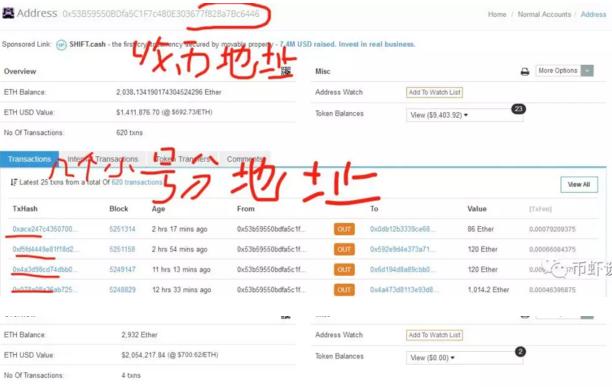The height and width of the screenshot is (387, 612).
Task: Open Normal Accounts breadcrumb link
Action: (x=544, y=14)
